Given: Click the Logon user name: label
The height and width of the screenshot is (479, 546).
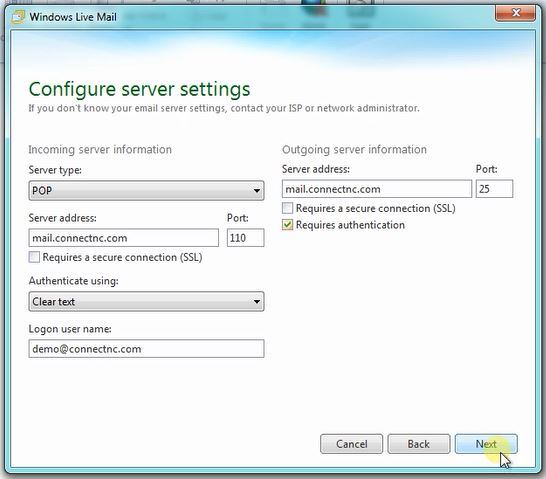Looking at the screenshot, I should tap(70, 329).
